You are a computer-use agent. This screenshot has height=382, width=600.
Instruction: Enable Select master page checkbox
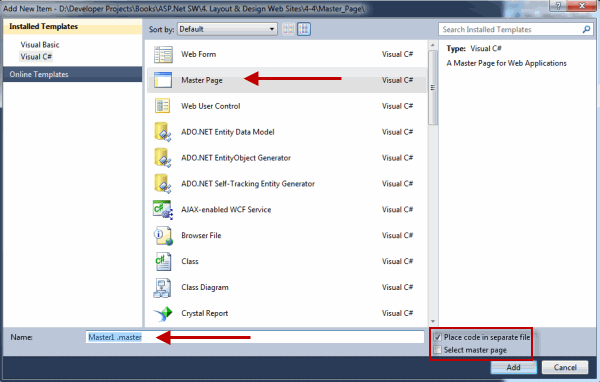tap(438, 350)
